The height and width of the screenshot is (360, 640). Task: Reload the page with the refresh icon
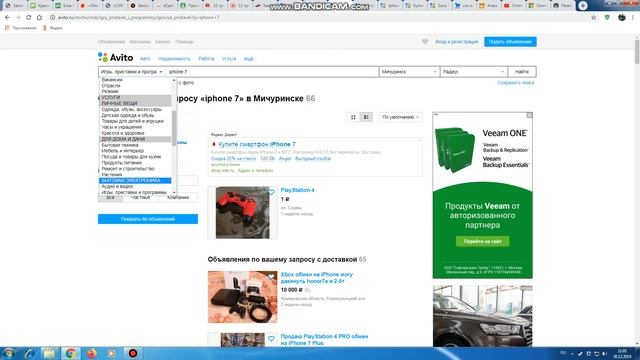[29, 18]
